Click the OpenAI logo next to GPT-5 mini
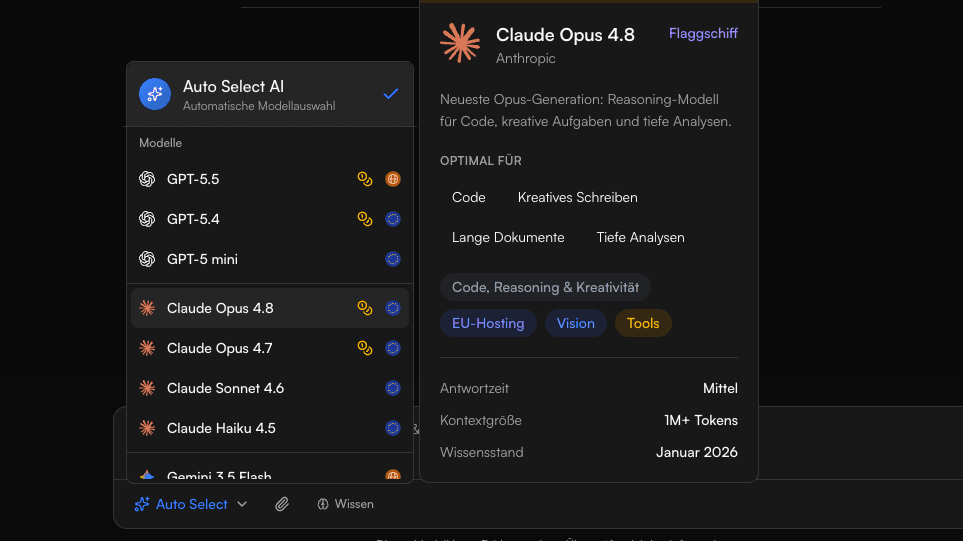Image resolution: width=963 pixels, height=541 pixels. [x=147, y=259]
